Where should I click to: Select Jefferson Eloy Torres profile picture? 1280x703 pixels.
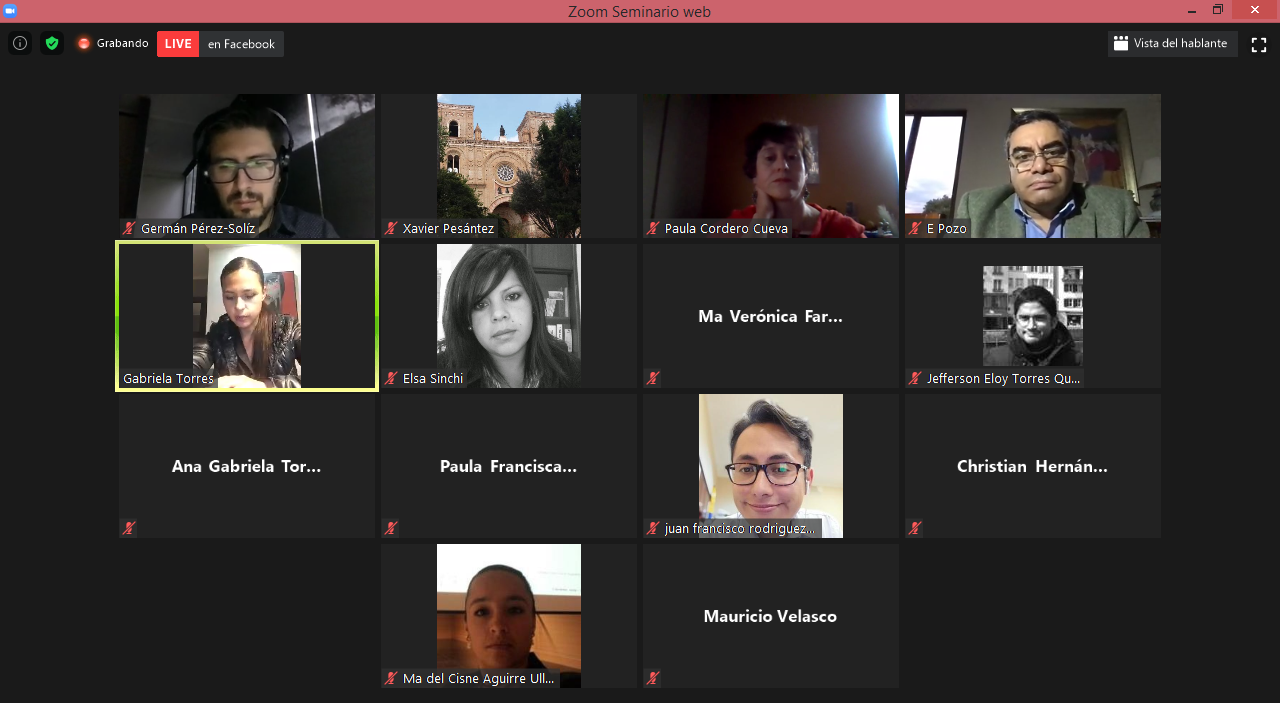(1033, 316)
